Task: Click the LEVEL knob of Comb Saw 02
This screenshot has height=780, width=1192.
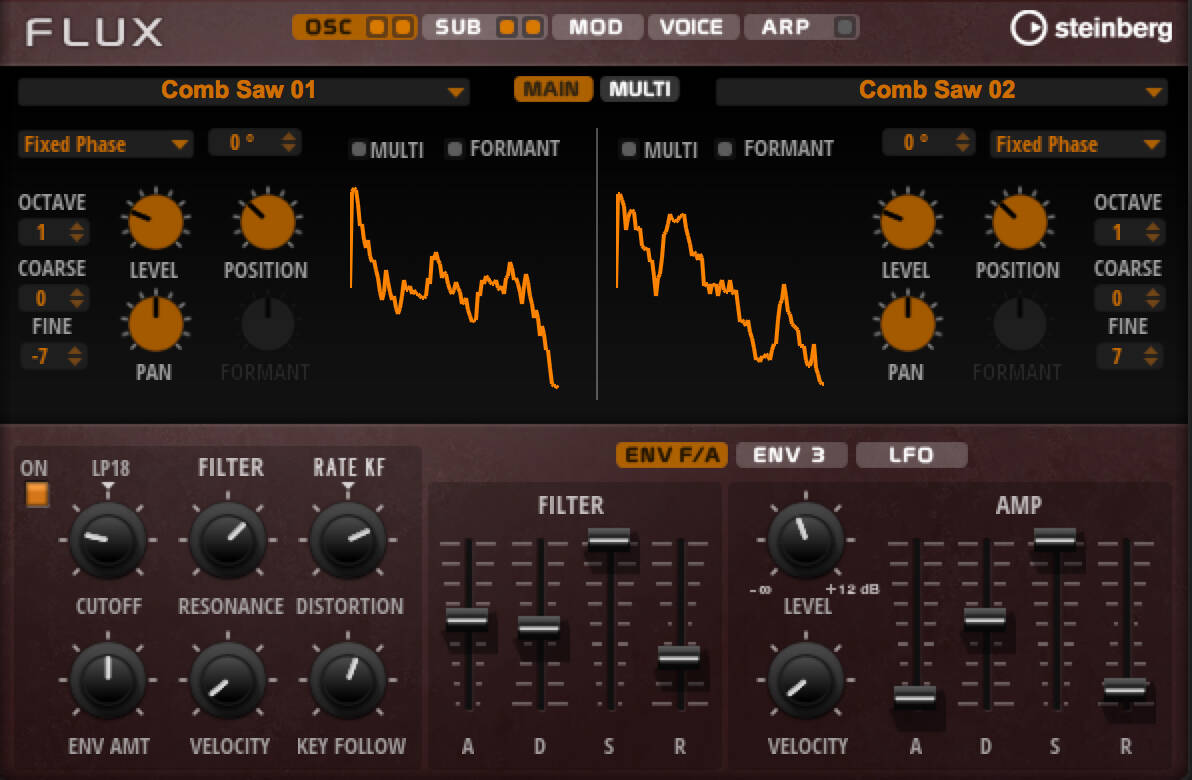Action: click(908, 221)
